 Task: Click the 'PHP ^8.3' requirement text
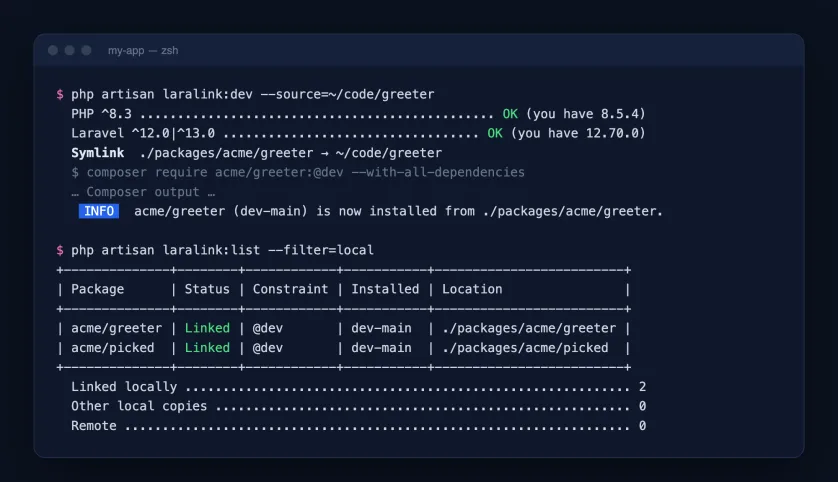coord(102,114)
